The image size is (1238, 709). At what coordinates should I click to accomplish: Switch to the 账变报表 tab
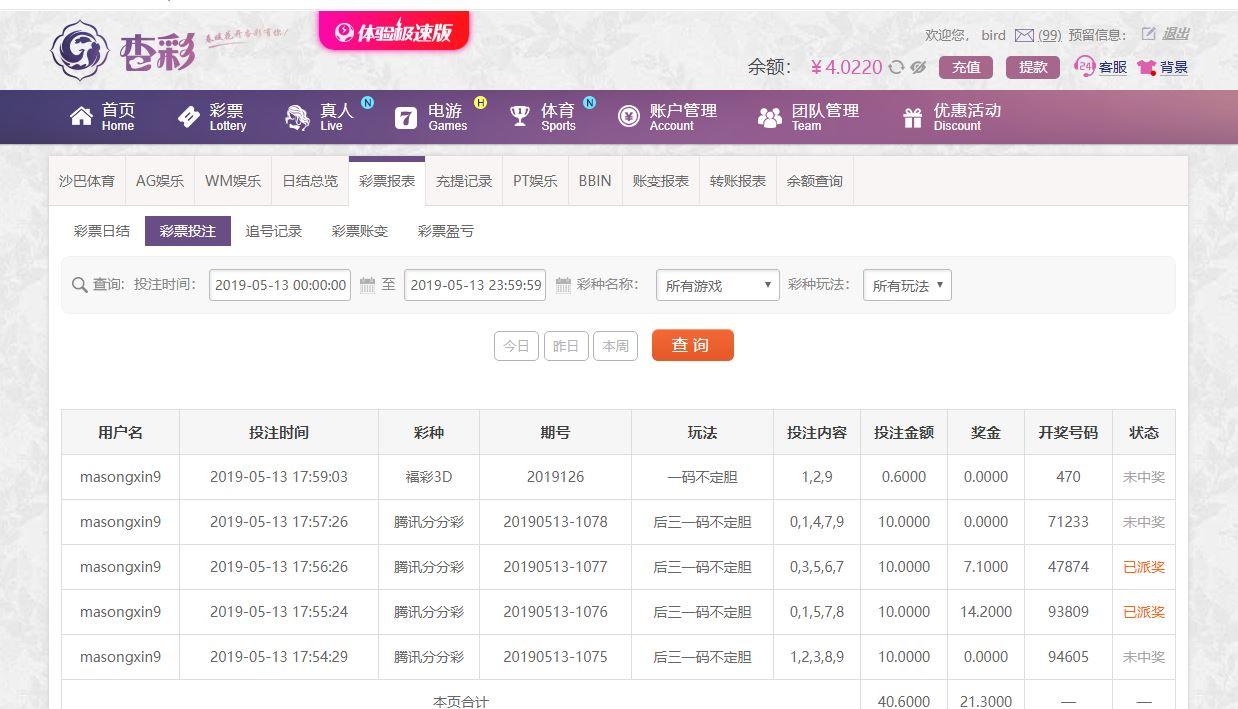pos(661,181)
